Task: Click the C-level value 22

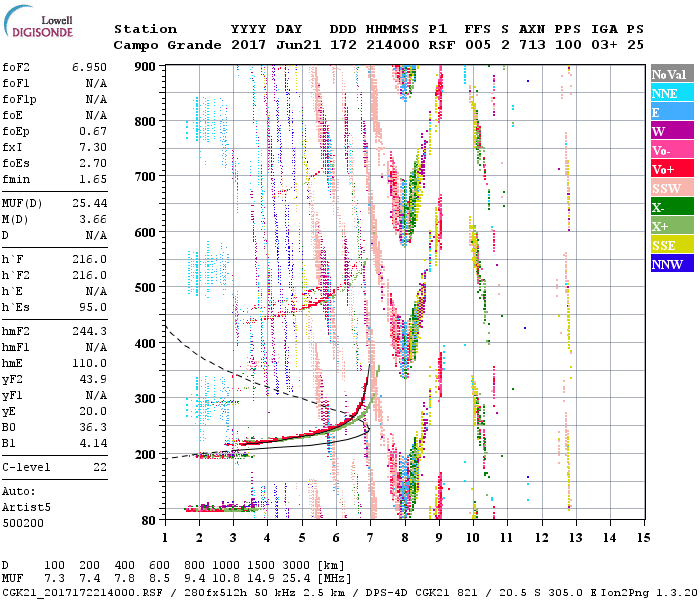Action: tap(100, 467)
